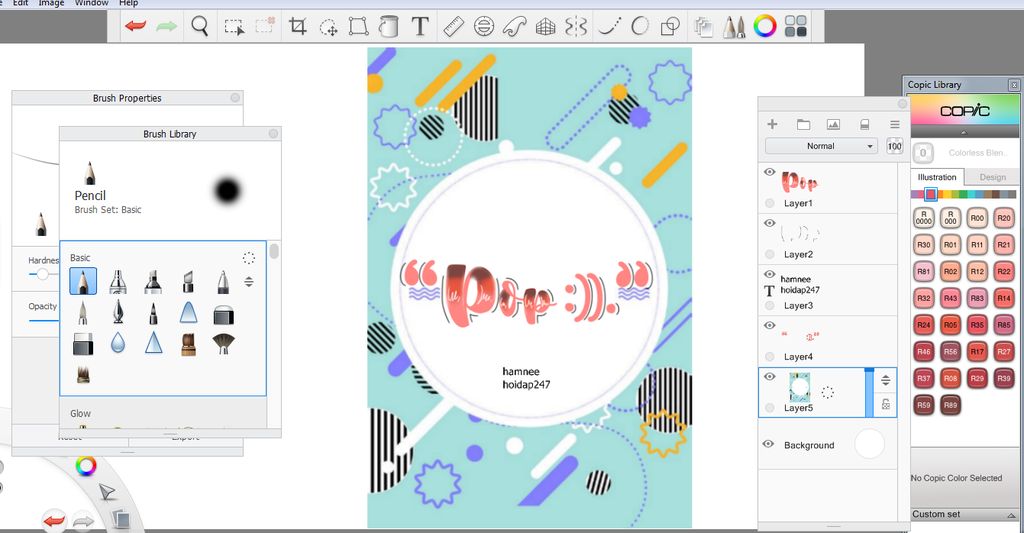
Task: Switch to the Illustration tab
Action: tap(936, 177)
